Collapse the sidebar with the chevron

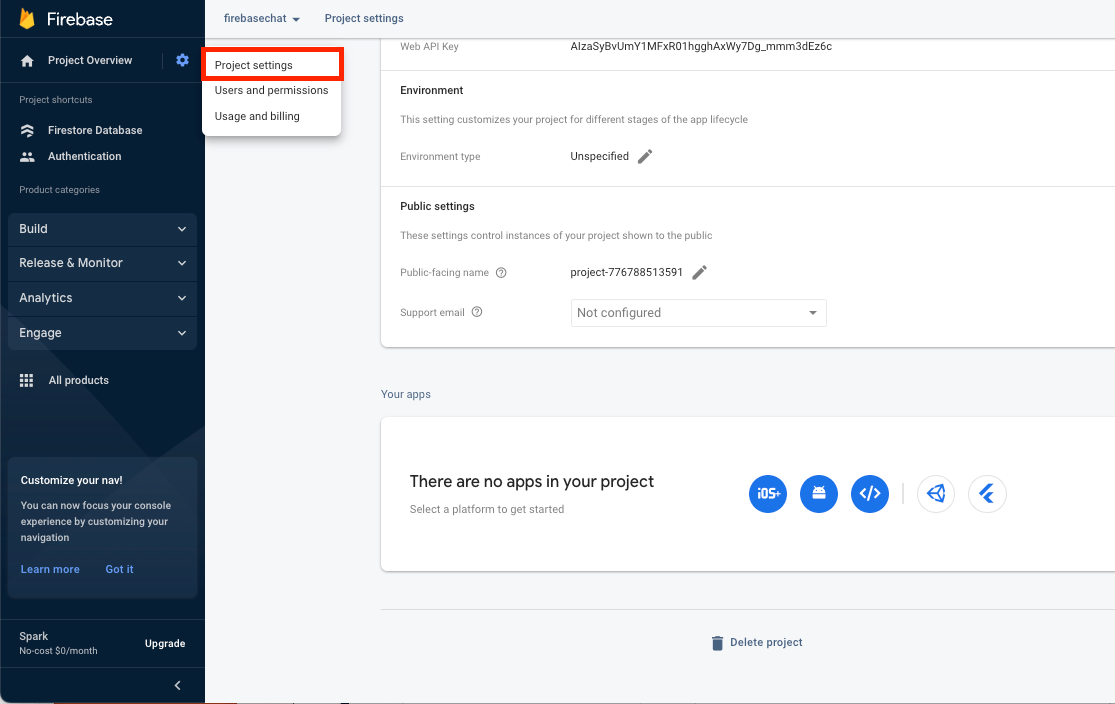[178, 686]
